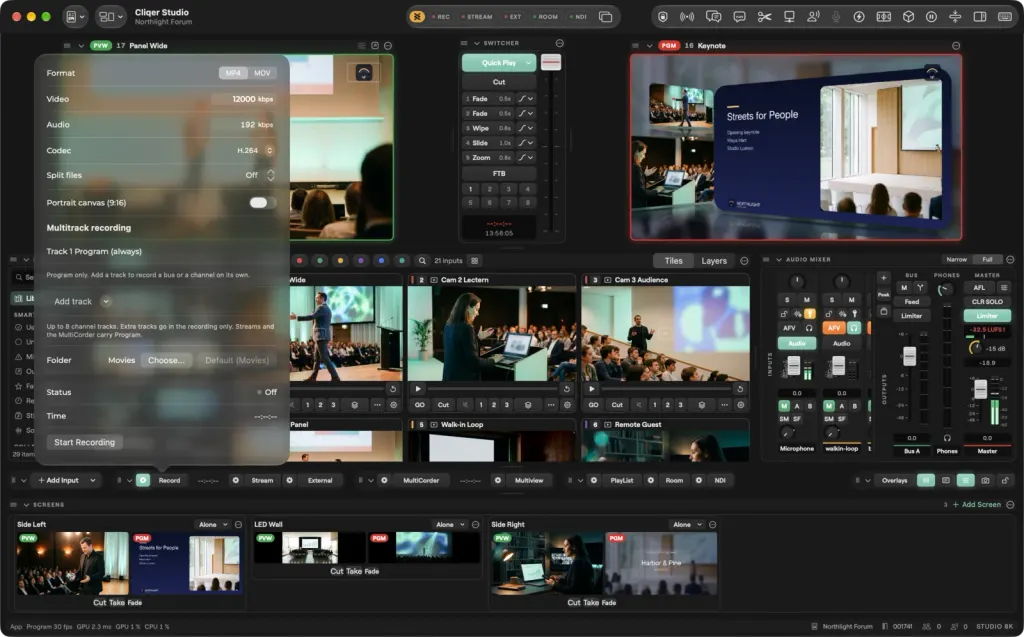Click the stacked windows icon next to NDI
The image size is (1024, 637).
[x=605, y=17]
